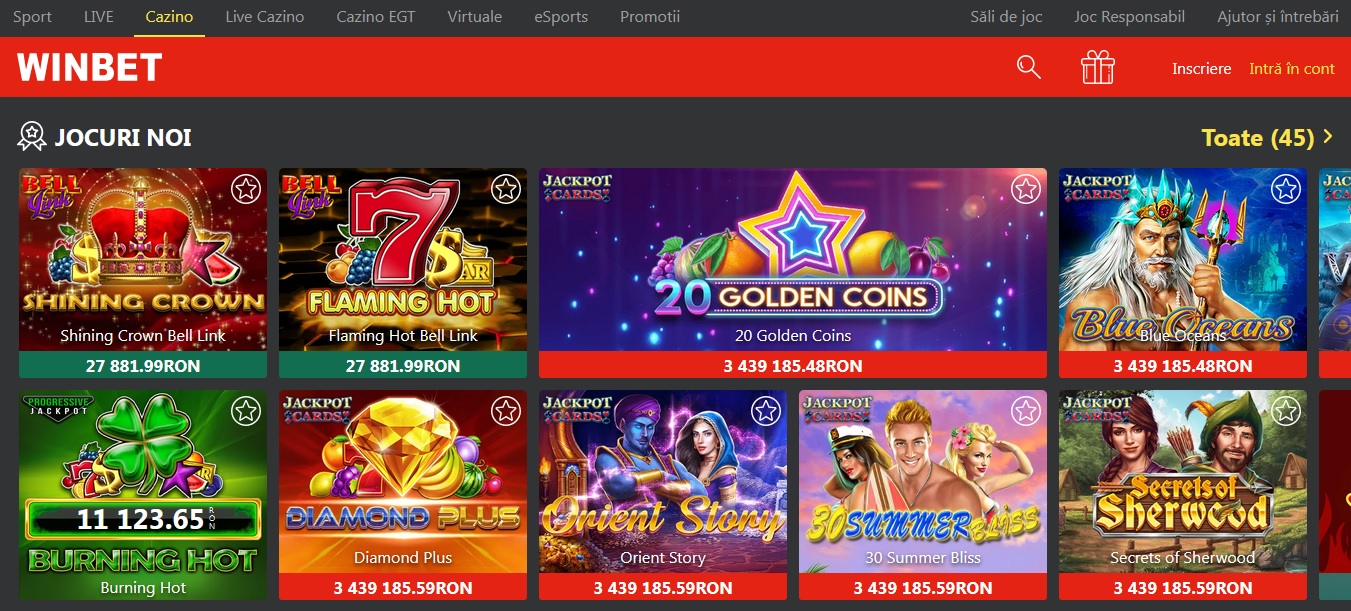Click Intră în cont to log in
The image size is (1351, 611).
pos(1292,68)
